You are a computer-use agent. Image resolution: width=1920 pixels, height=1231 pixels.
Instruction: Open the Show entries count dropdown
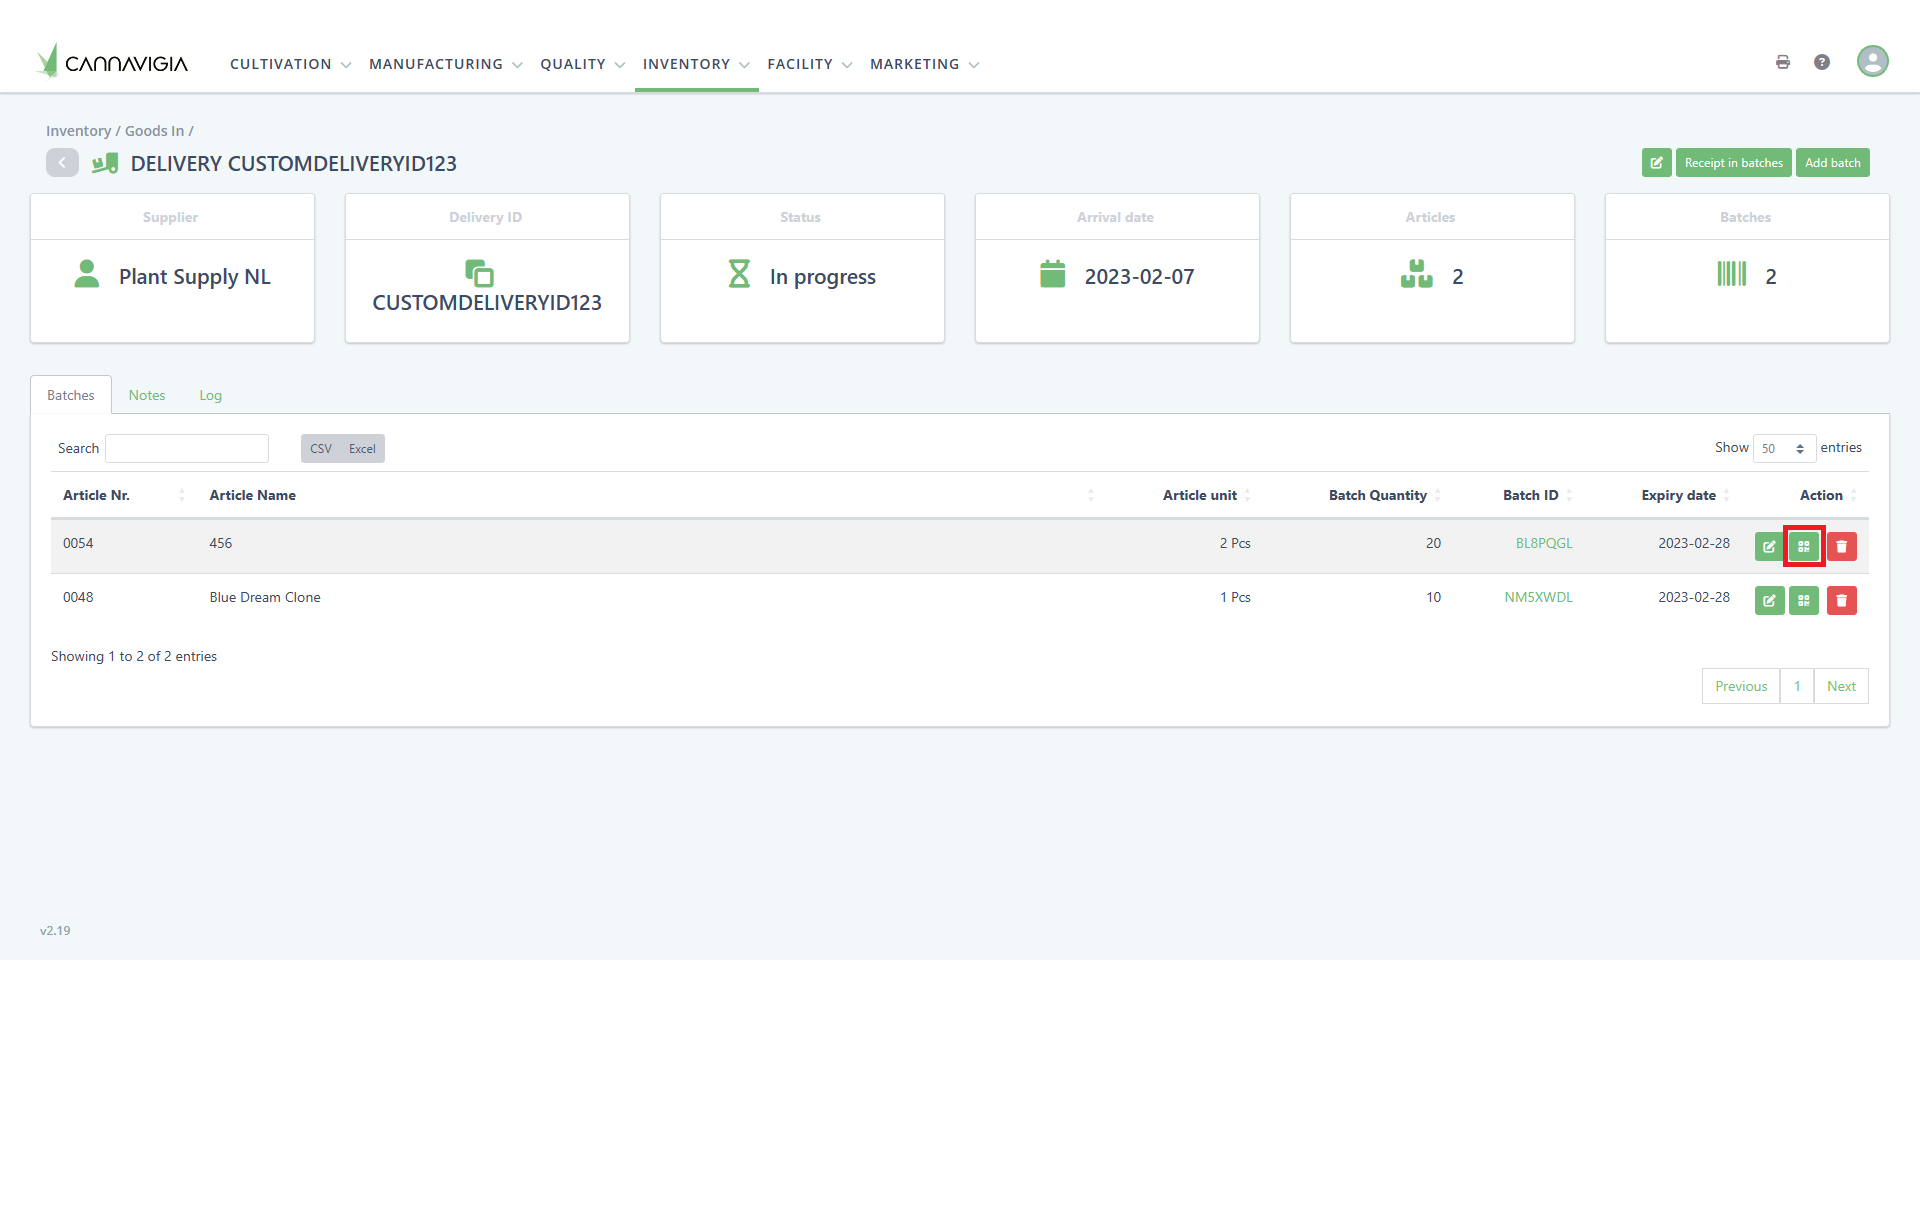tap(1784, 448)
